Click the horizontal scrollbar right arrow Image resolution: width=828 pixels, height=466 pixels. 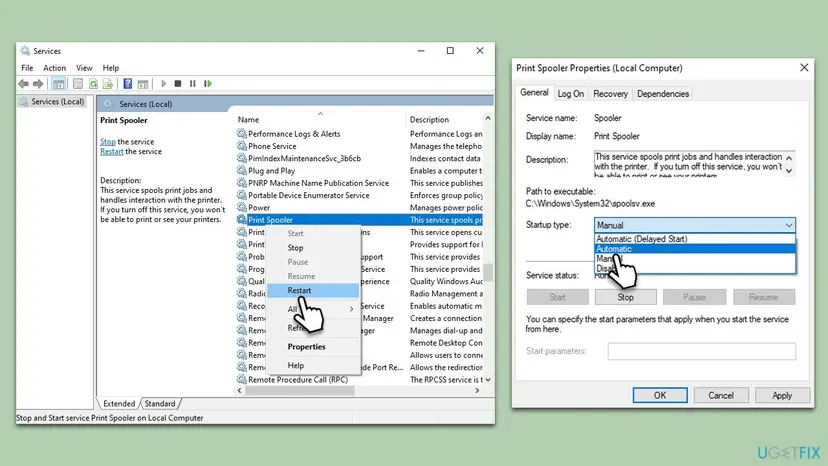(477, 390)
